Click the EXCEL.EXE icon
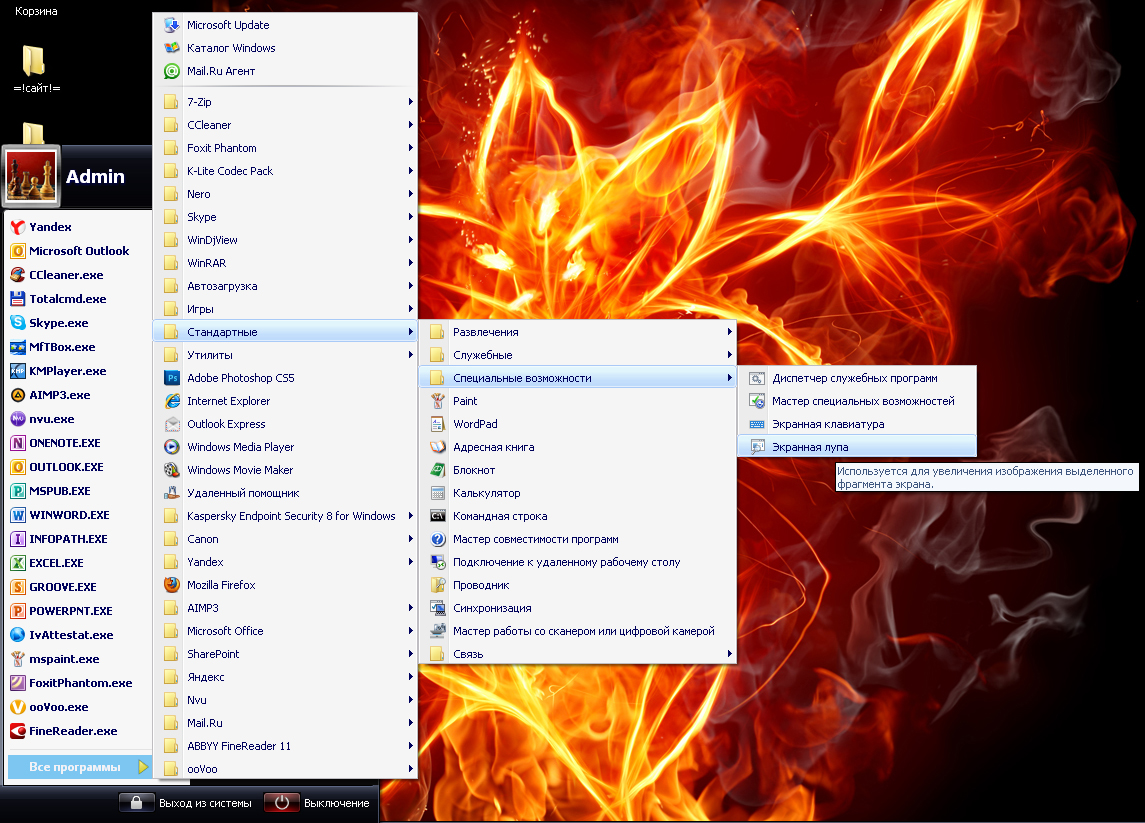 [x=18, y=563]
